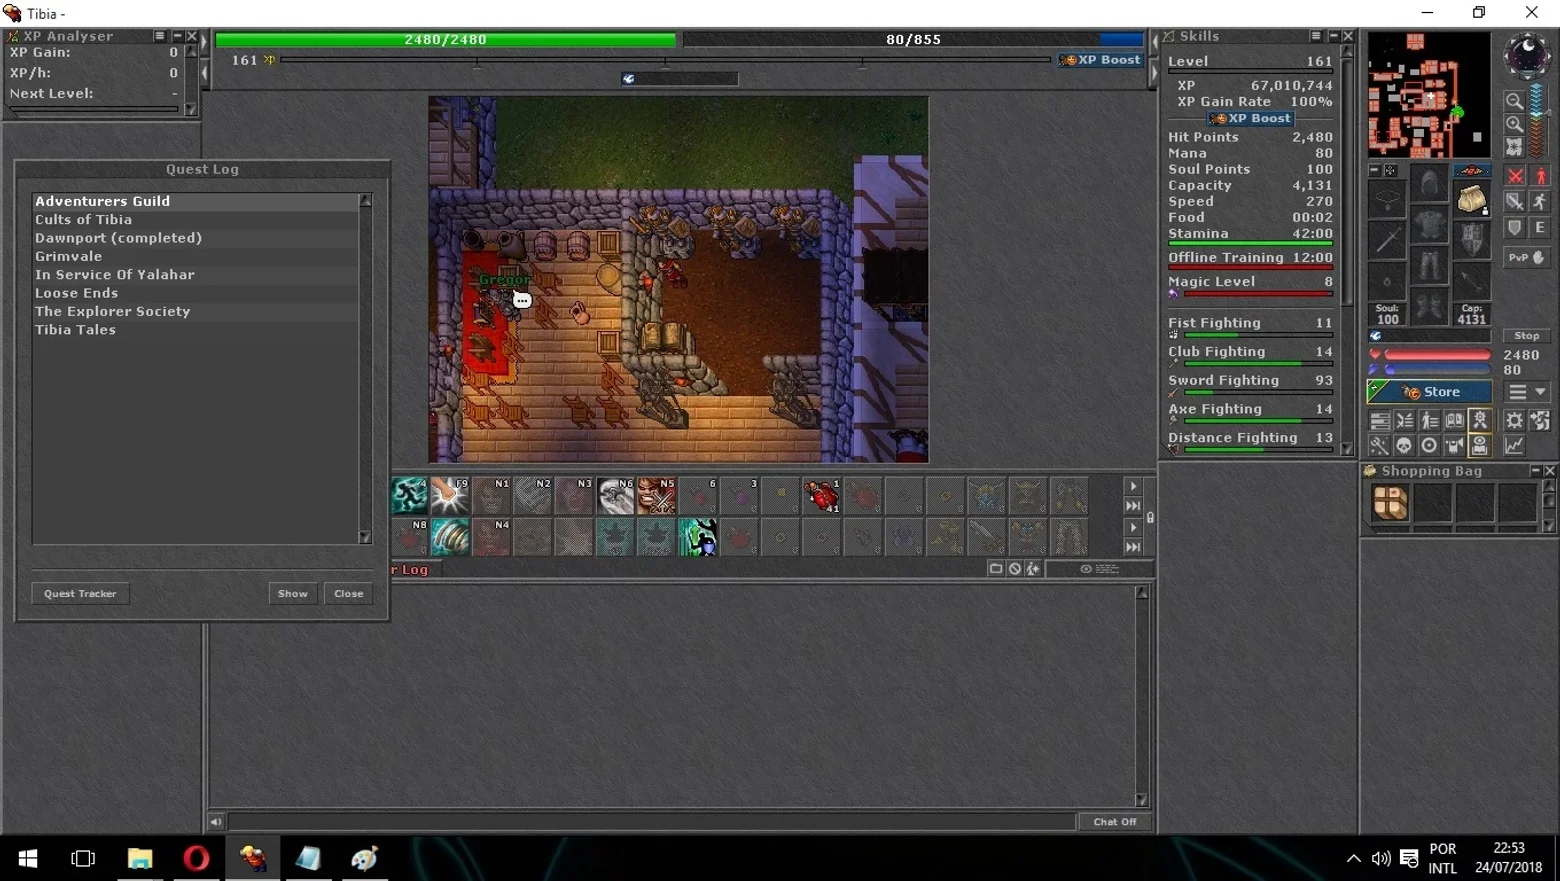Toggle action bar lock padlock
Image resolution: width=1560 pixels, height=881 pixels.
point(1150,517)
